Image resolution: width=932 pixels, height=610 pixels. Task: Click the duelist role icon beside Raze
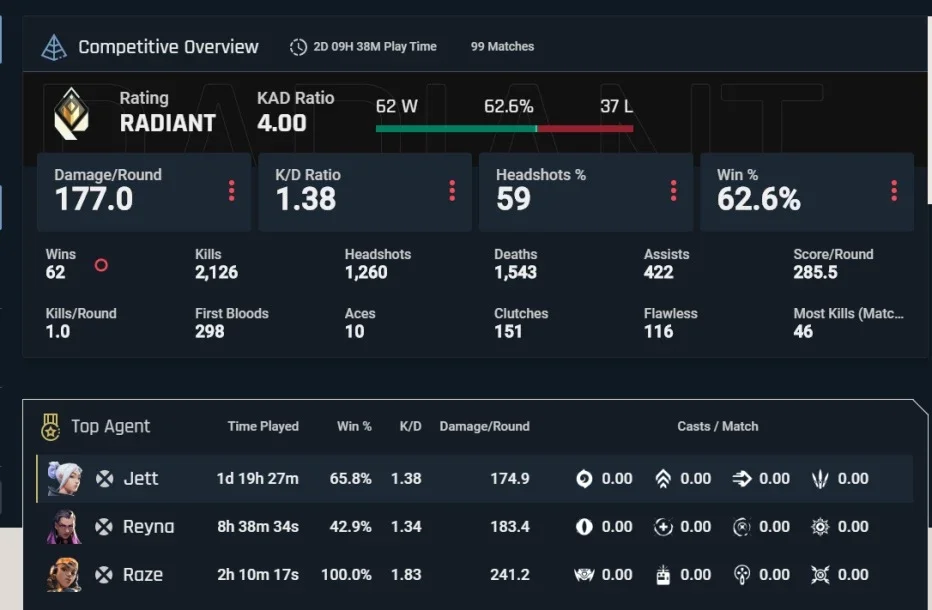tap(104, 575)
